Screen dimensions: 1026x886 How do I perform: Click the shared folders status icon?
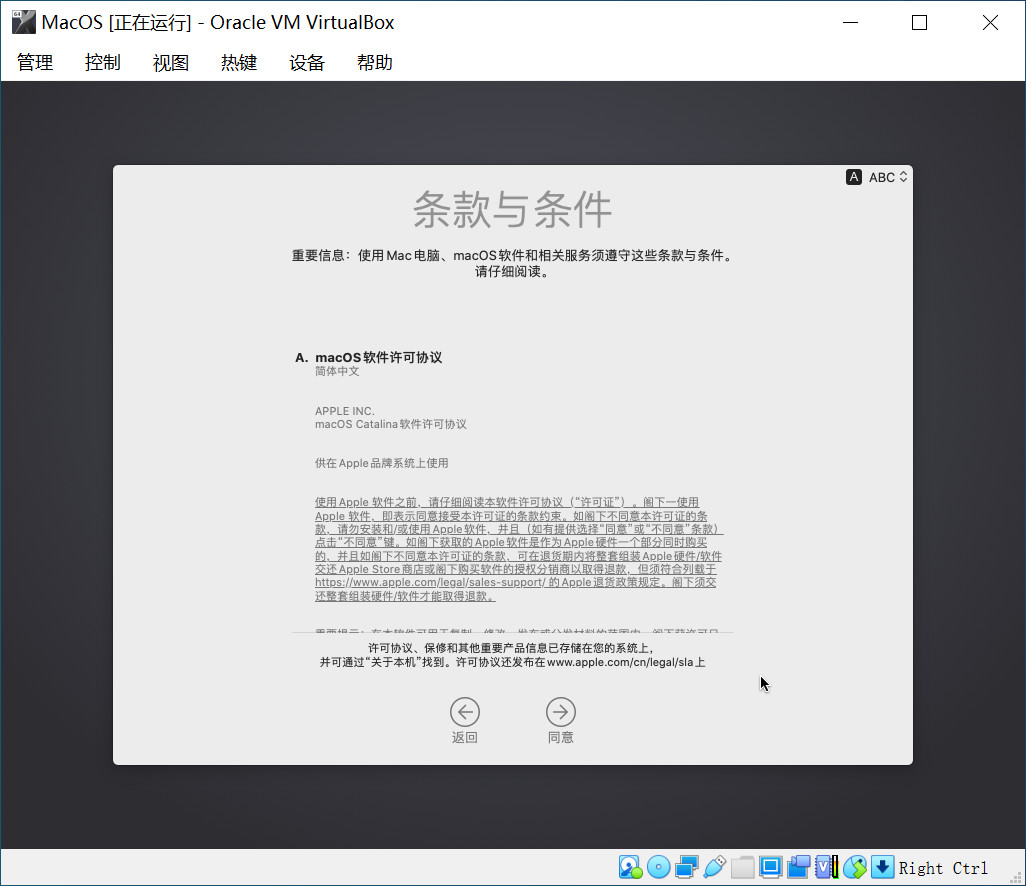[743, 868]
